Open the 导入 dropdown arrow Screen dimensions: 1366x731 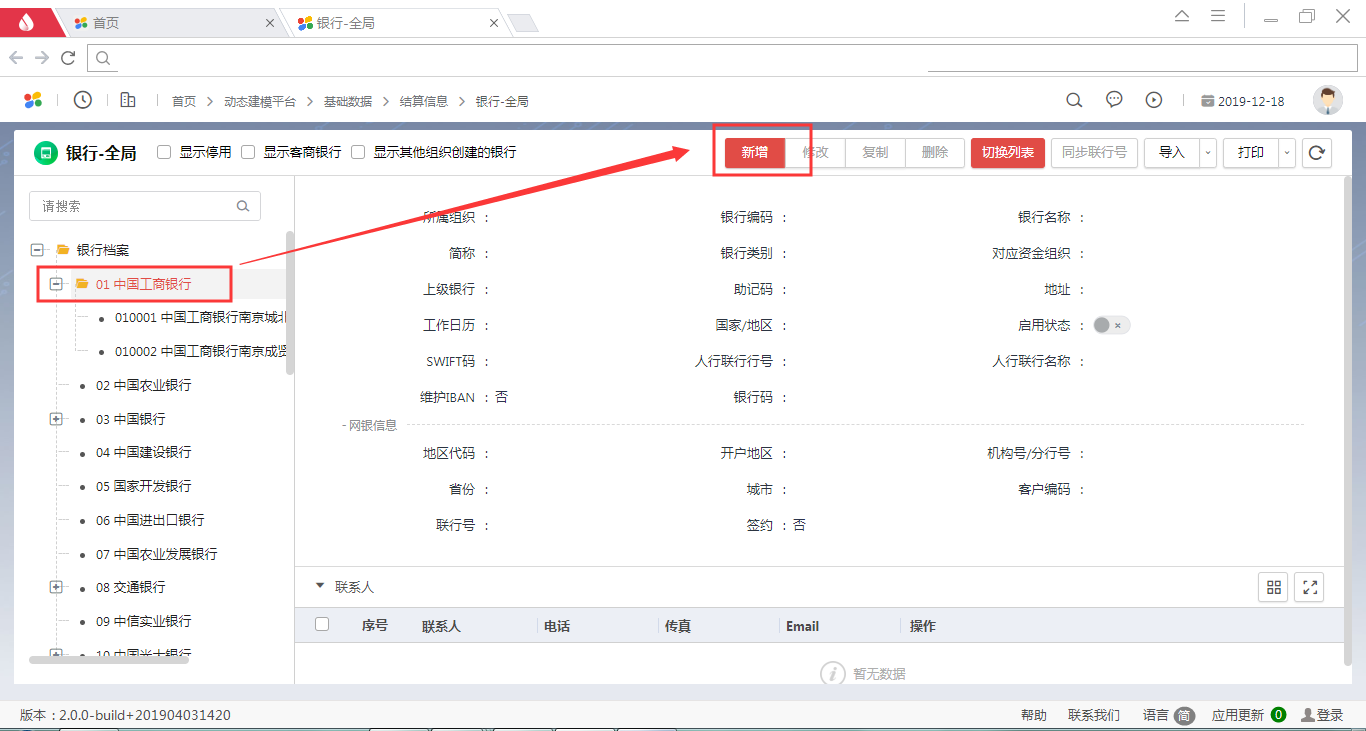tap(1208, 153)
